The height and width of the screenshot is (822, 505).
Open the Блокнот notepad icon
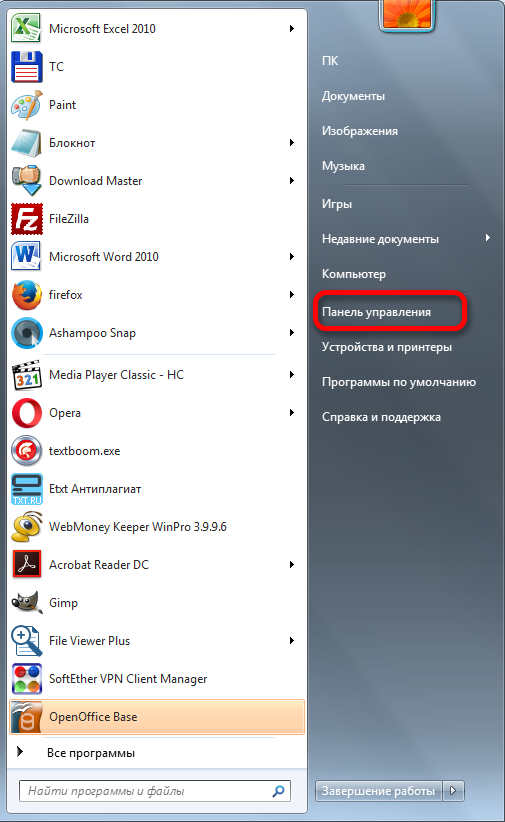click(26, 143)
